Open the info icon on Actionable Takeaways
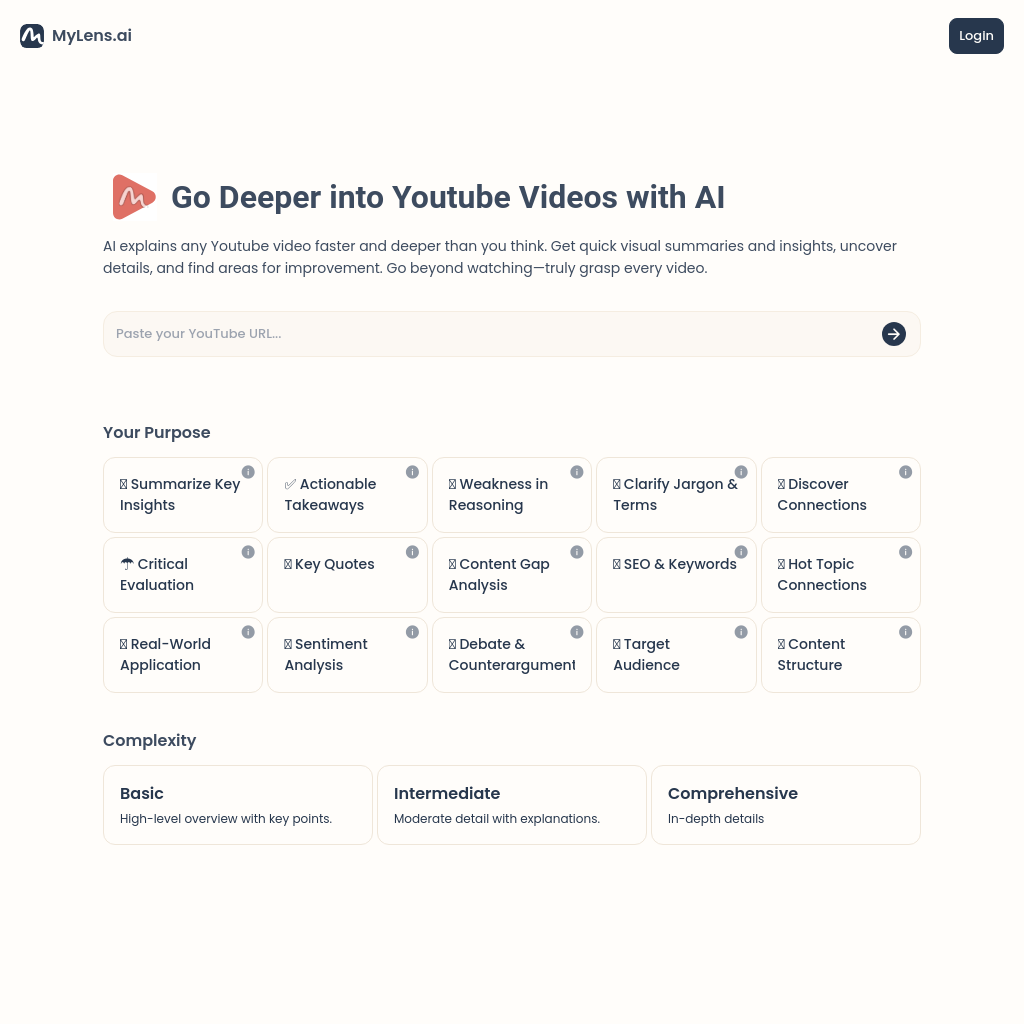1024x1024 pixels. pos(412,472)
